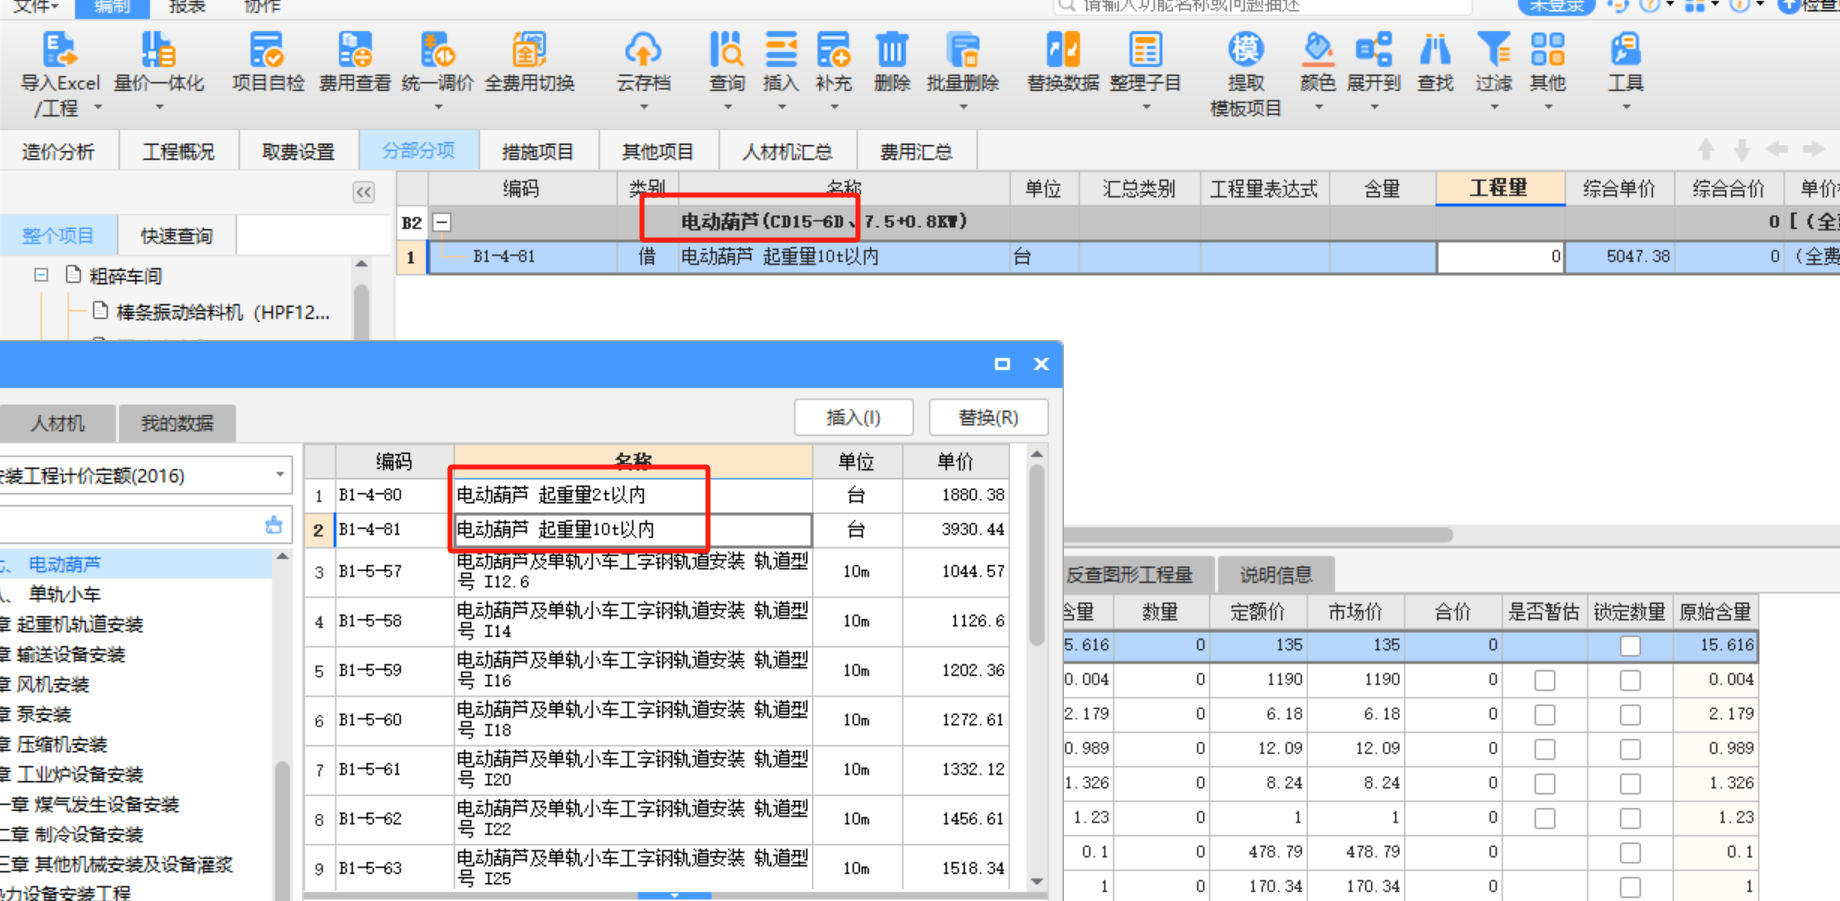This screenshot has width=1840, height=901.
Task: Open dropdown arrow under 云存档
Action: pyautogui.click(x=643, y=107)
